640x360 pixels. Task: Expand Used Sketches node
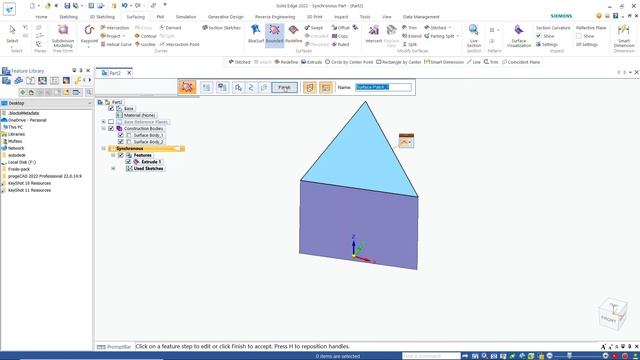coord(113,168)
